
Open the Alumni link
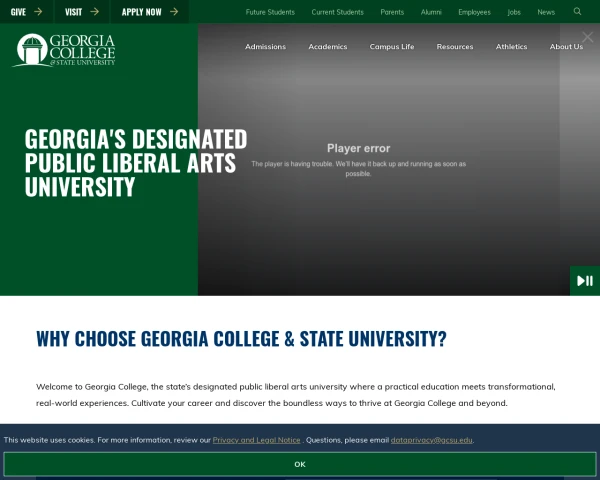pyautogui.click(x=431, y=12)
